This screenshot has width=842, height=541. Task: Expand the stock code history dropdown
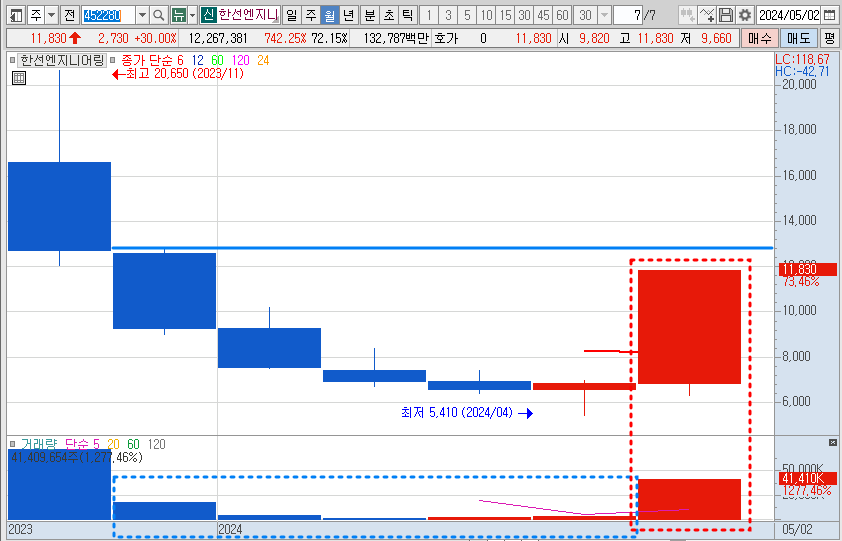(x=142, y=15)
